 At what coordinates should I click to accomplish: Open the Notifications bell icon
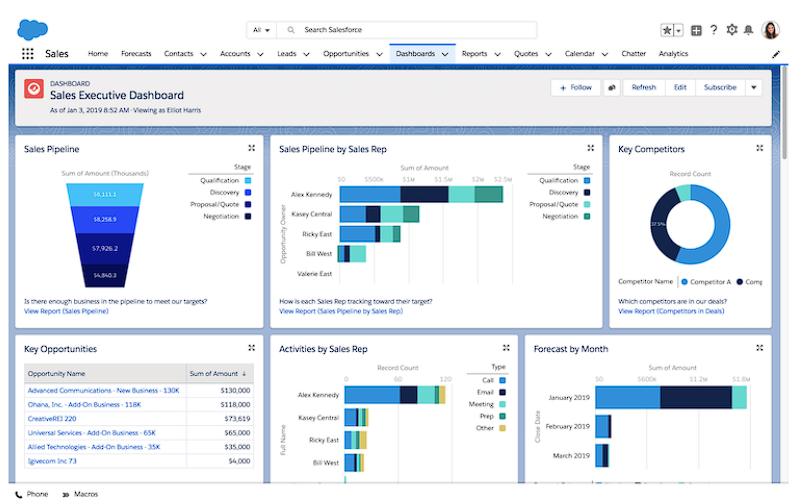point(748,30)
